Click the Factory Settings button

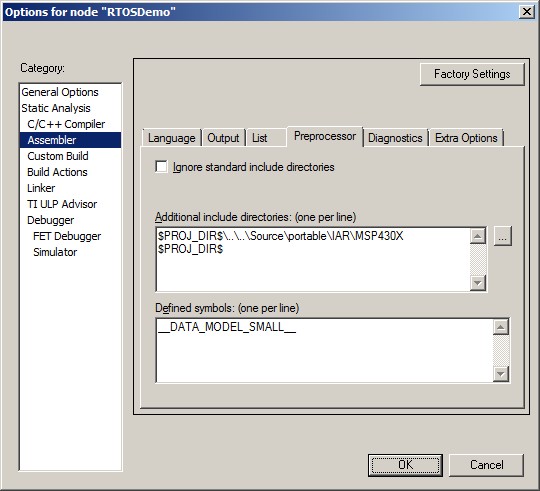472,74
